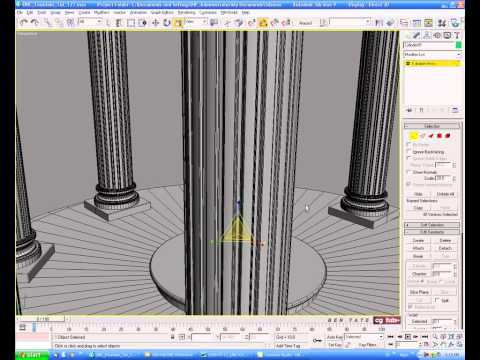Open the Modifiers menu
Screen dimensions: 480x360
coord(102,12)
